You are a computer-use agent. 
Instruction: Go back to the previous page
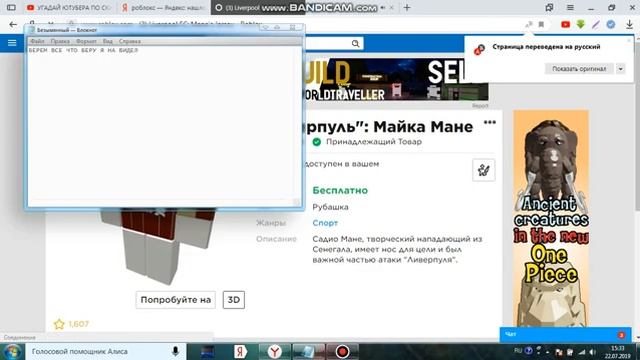pos(13,25)
